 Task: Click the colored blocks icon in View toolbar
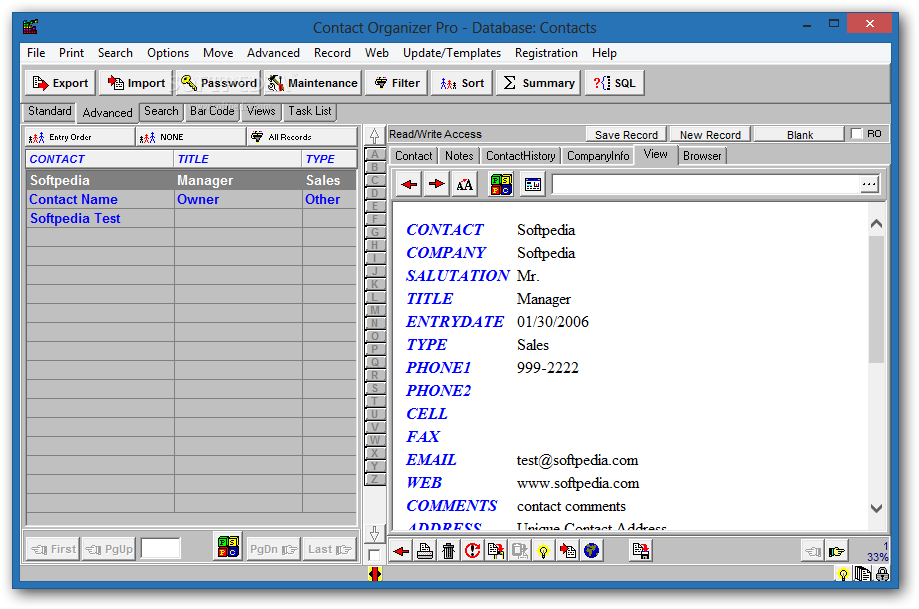501,185
